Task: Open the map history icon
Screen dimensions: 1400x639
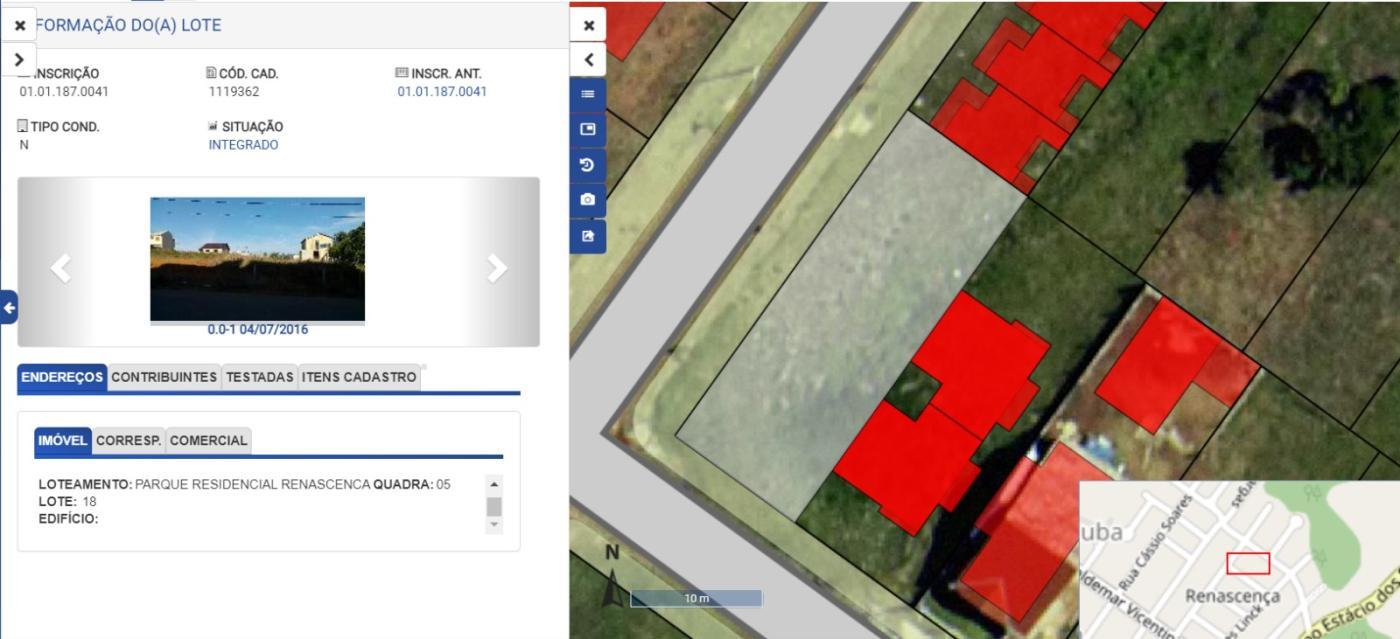Action: (589, 165)
